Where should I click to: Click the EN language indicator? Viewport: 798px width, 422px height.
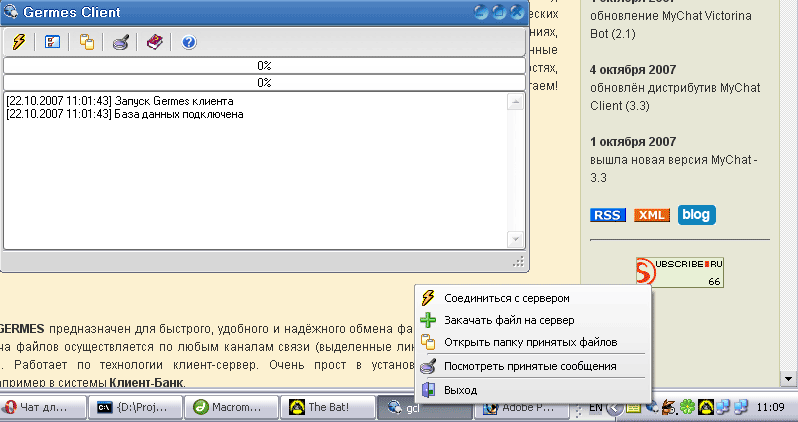click(595, 407)
